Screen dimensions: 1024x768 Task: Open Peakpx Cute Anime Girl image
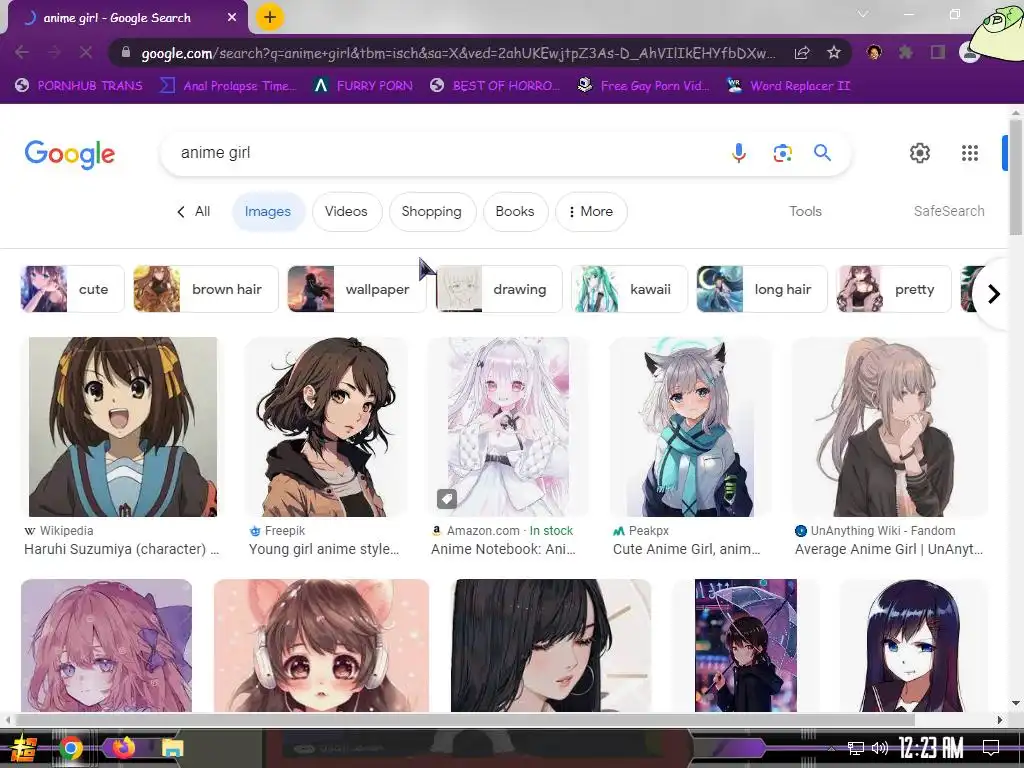pos(690,426)
